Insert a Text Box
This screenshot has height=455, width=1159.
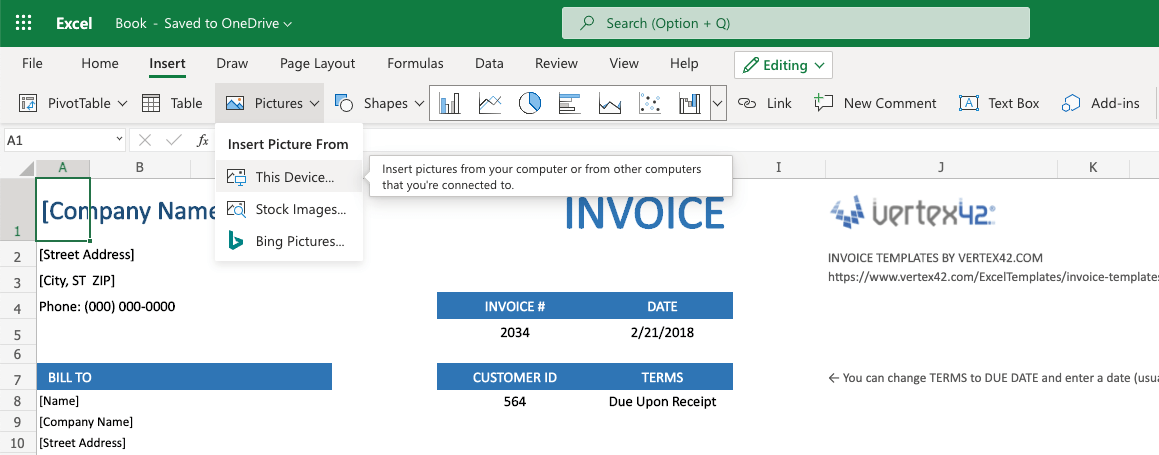pos(1000,103)
